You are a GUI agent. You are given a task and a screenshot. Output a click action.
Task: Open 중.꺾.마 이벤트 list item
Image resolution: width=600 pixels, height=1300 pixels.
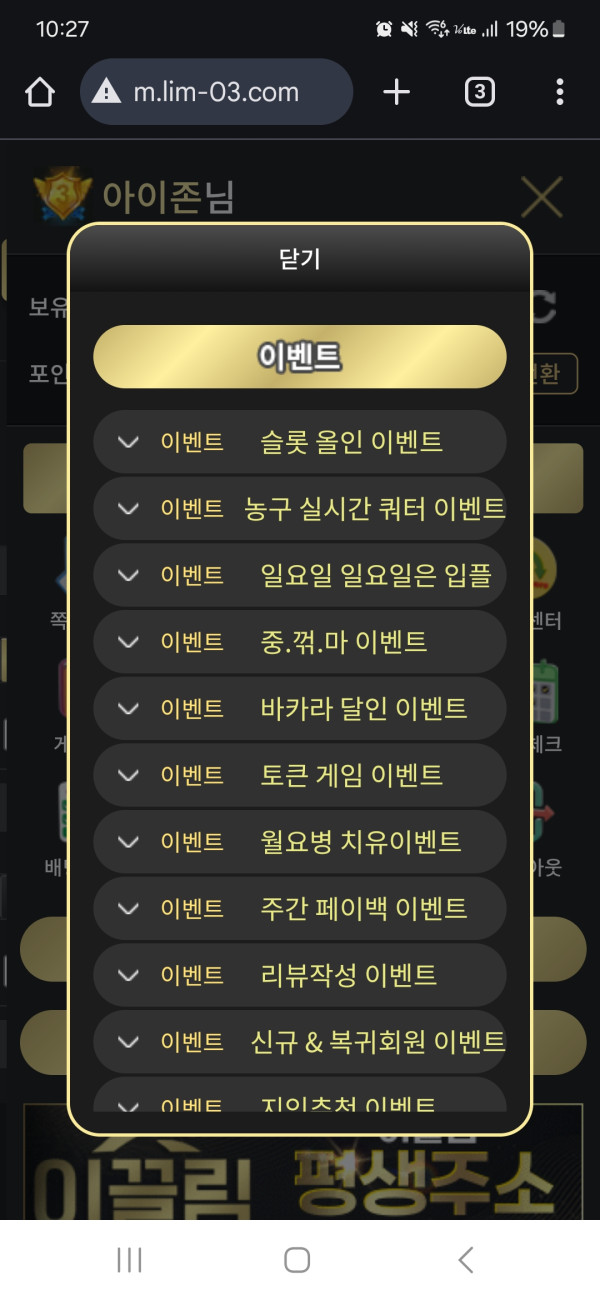point(343,642)
